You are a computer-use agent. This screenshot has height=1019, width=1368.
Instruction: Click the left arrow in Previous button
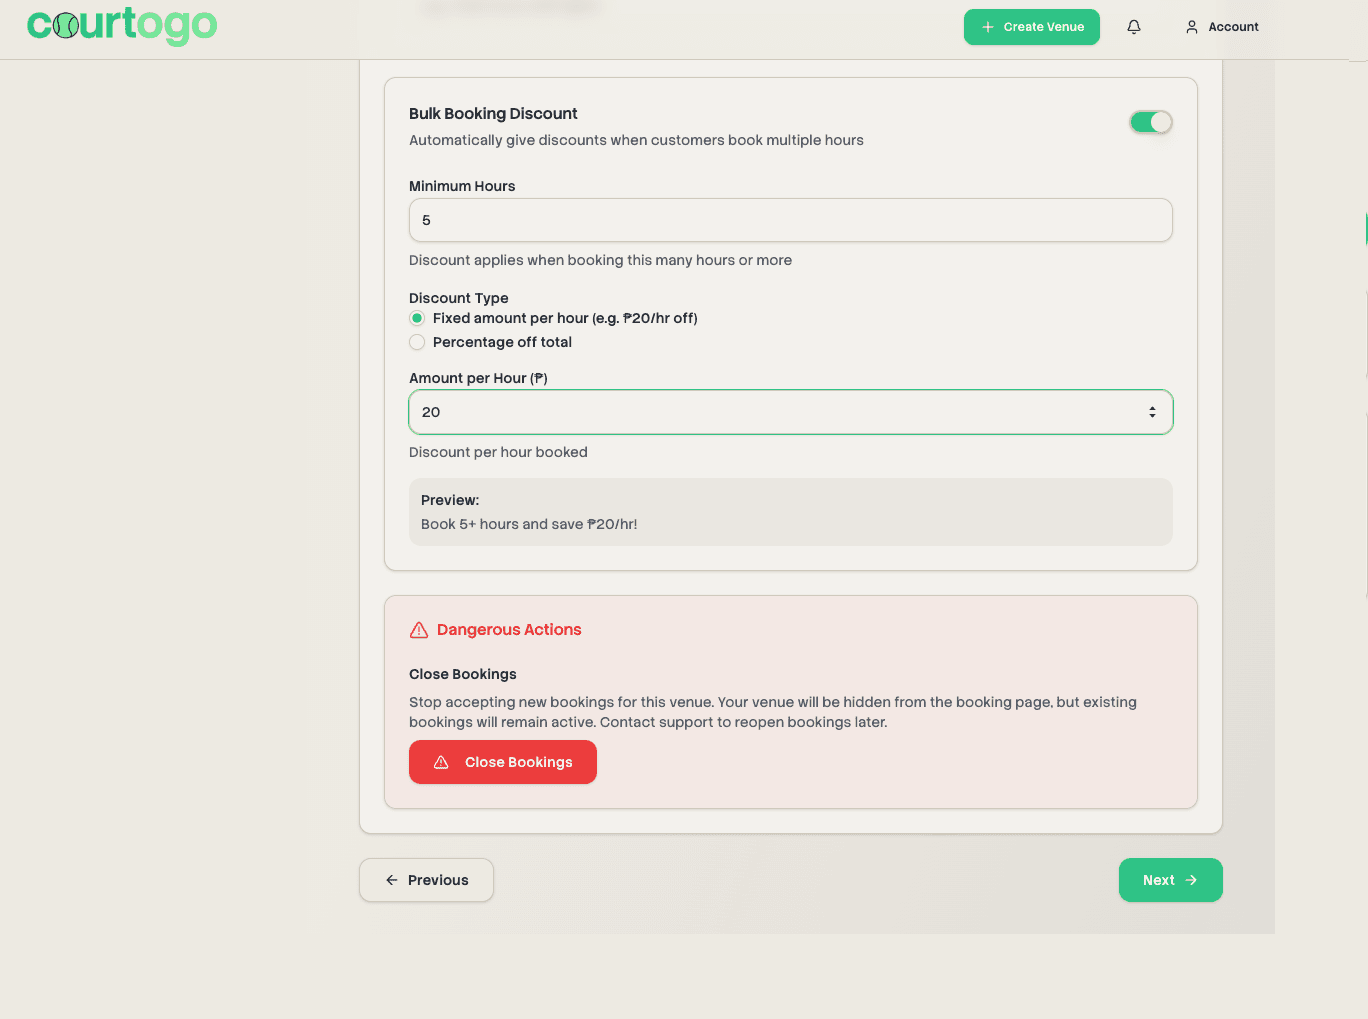[391, 880]
